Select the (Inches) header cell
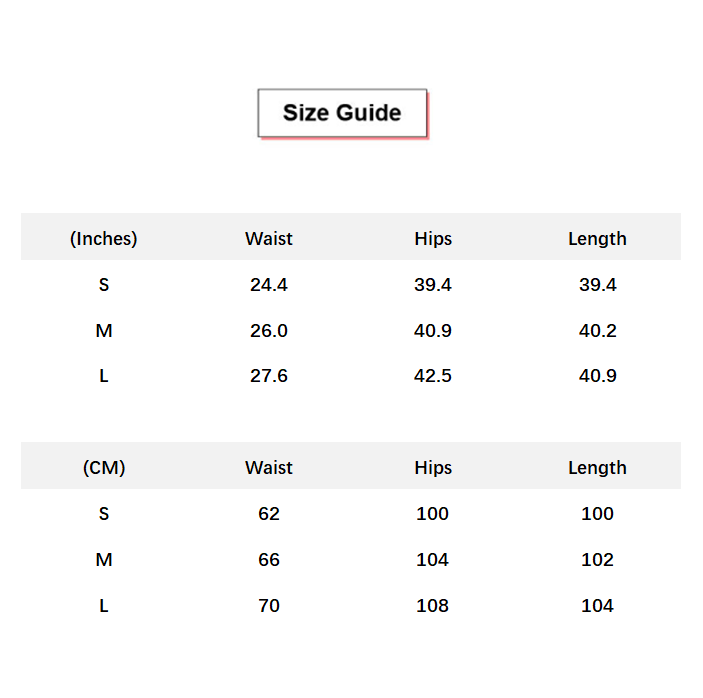Viewport: 703px width, 698px height. (104, 238)
